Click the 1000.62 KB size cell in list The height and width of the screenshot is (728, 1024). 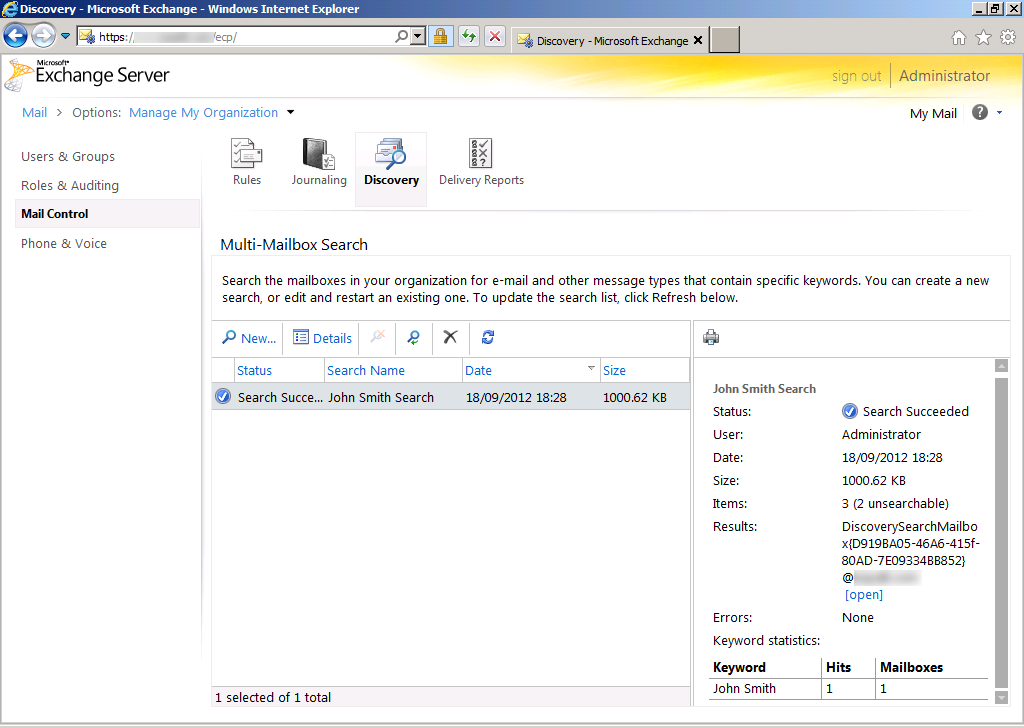point(635,398)
